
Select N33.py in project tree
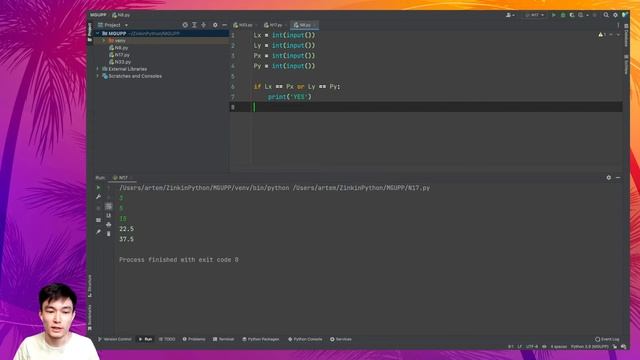tap(120, 62)
